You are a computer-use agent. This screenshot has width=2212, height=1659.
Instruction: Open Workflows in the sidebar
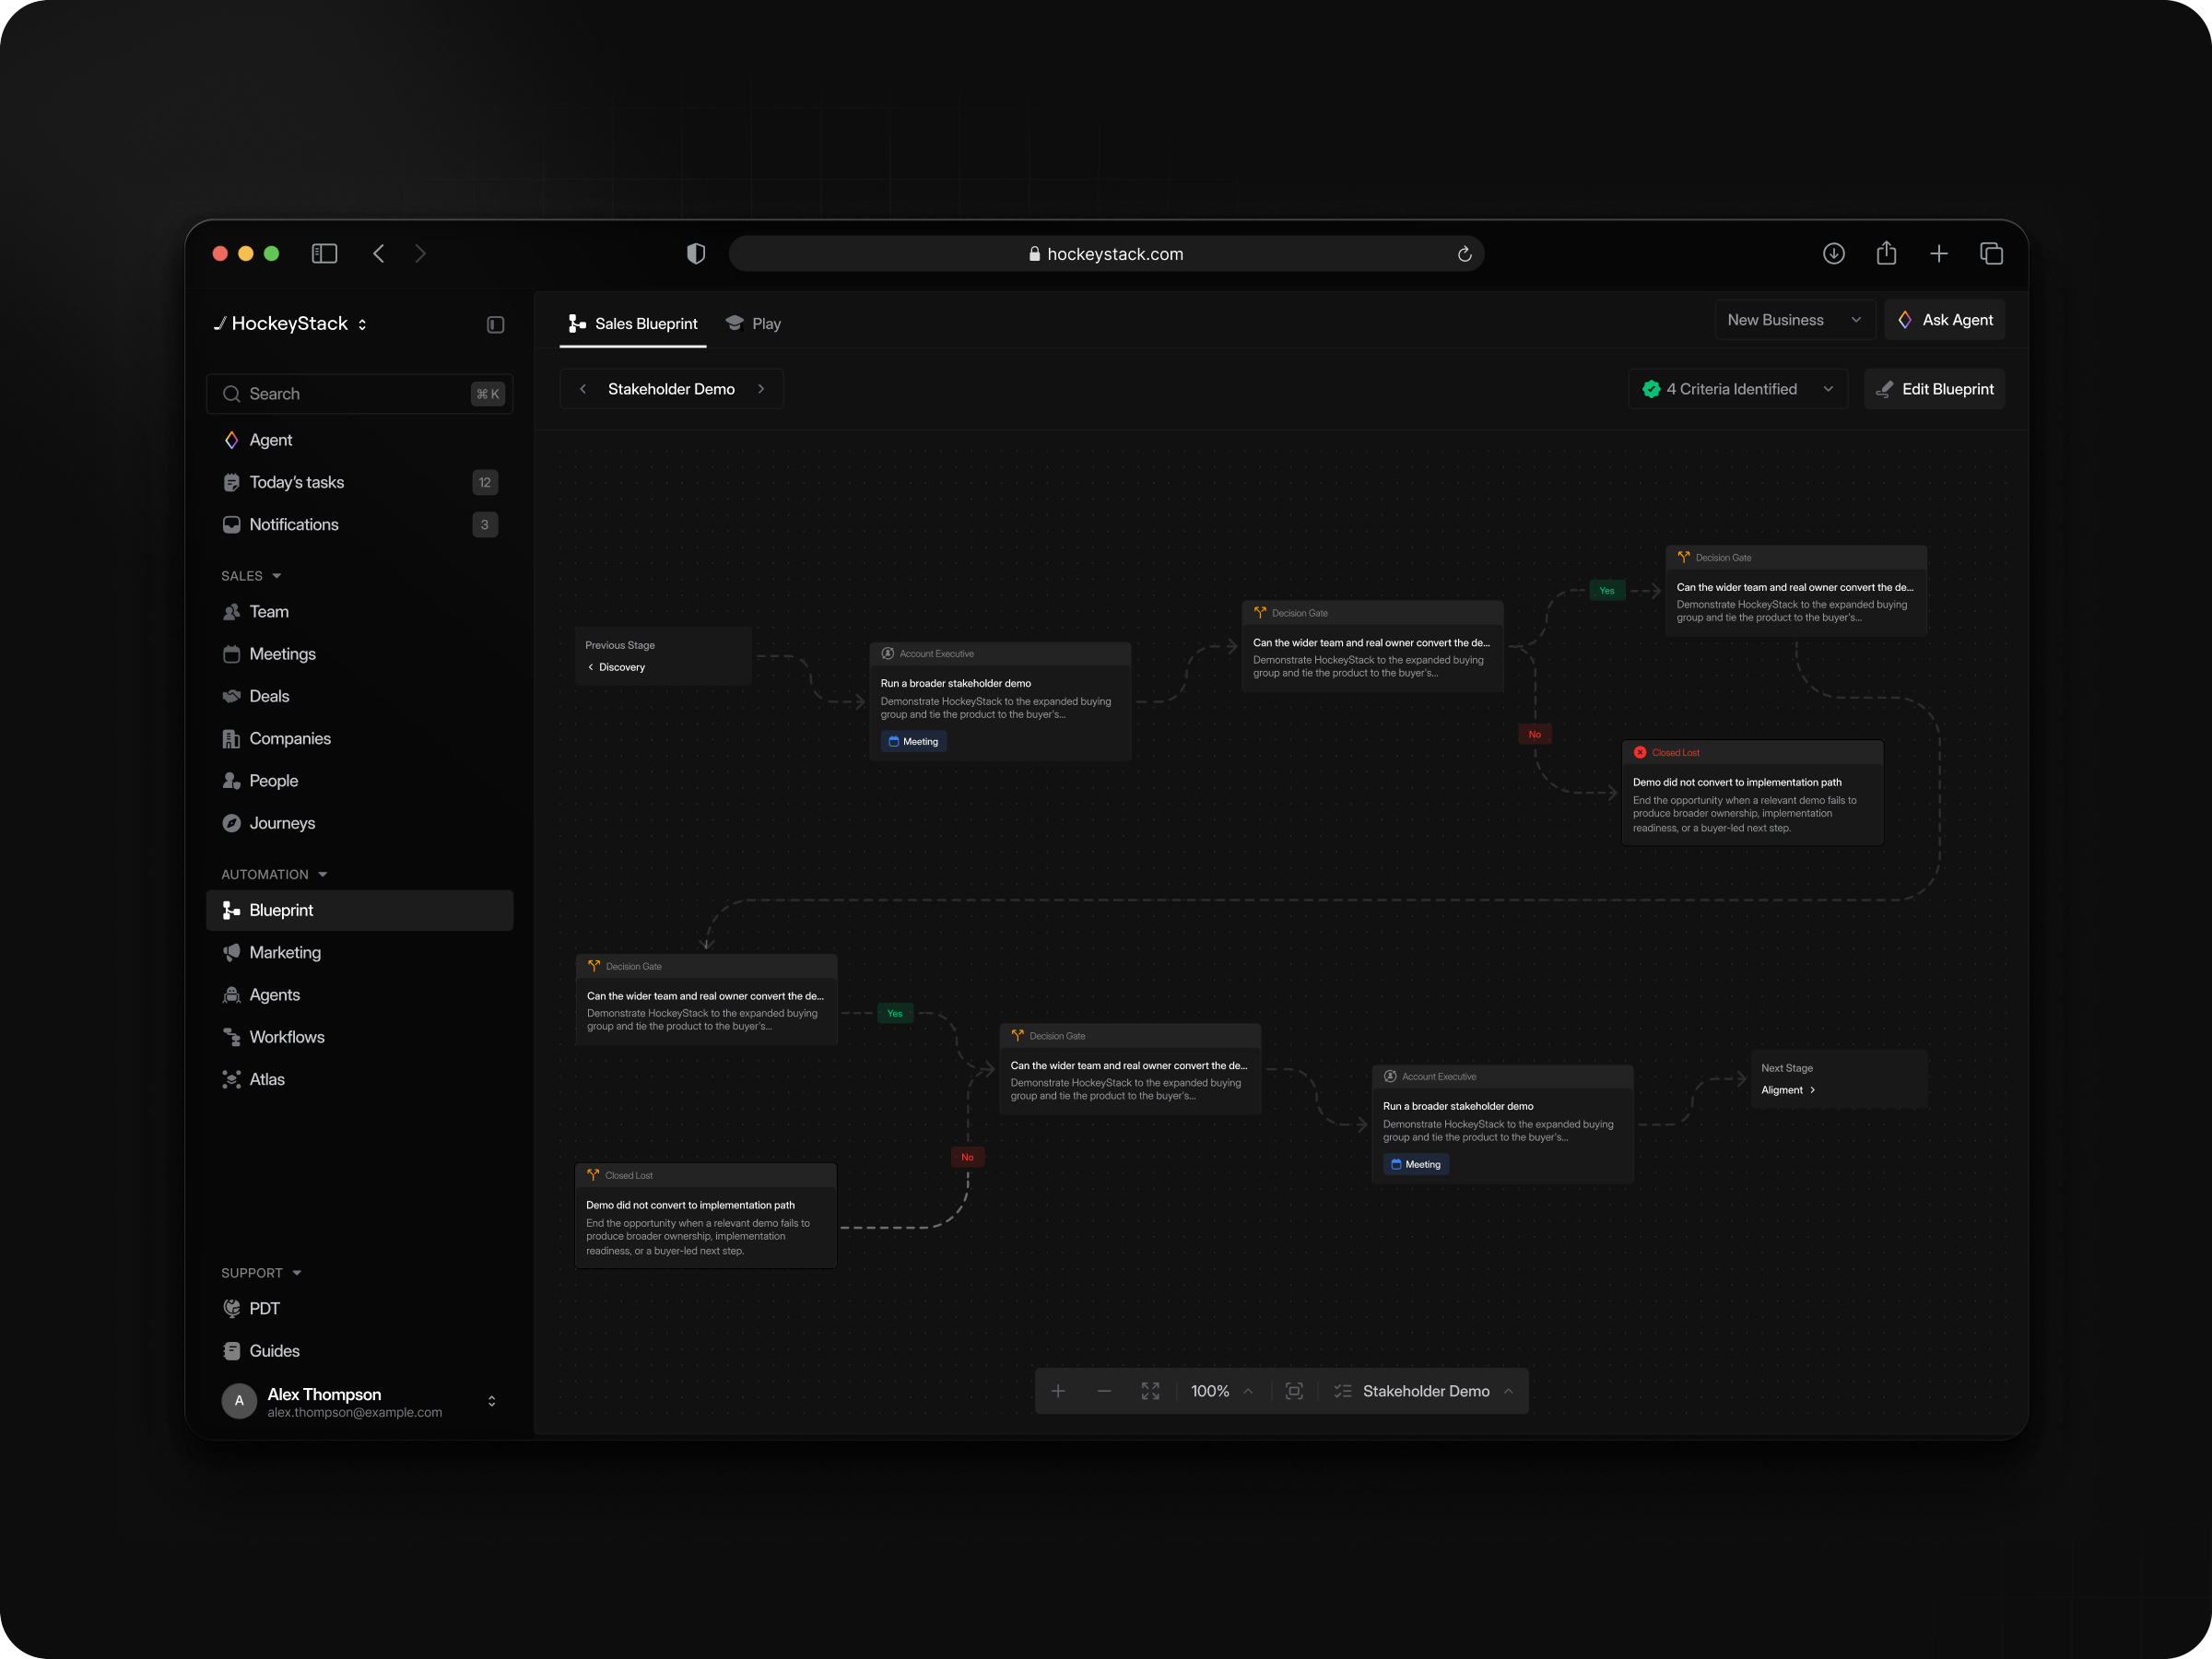coord(360,1037)
